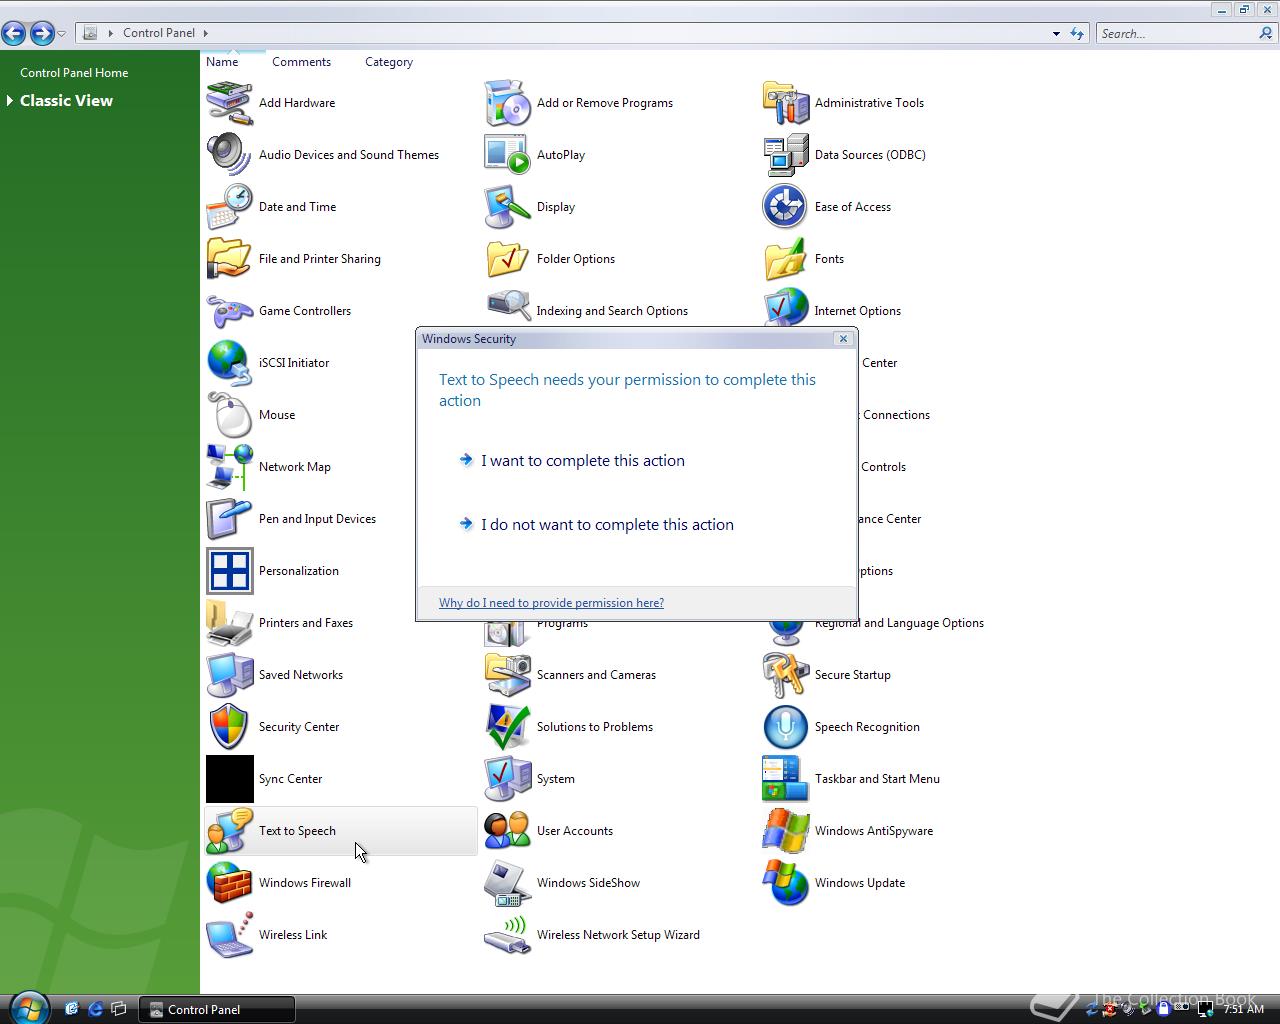Open Pen and Input Devices icon
This screenshot has width=1280, height=1024.
click(x=229, y=519)
